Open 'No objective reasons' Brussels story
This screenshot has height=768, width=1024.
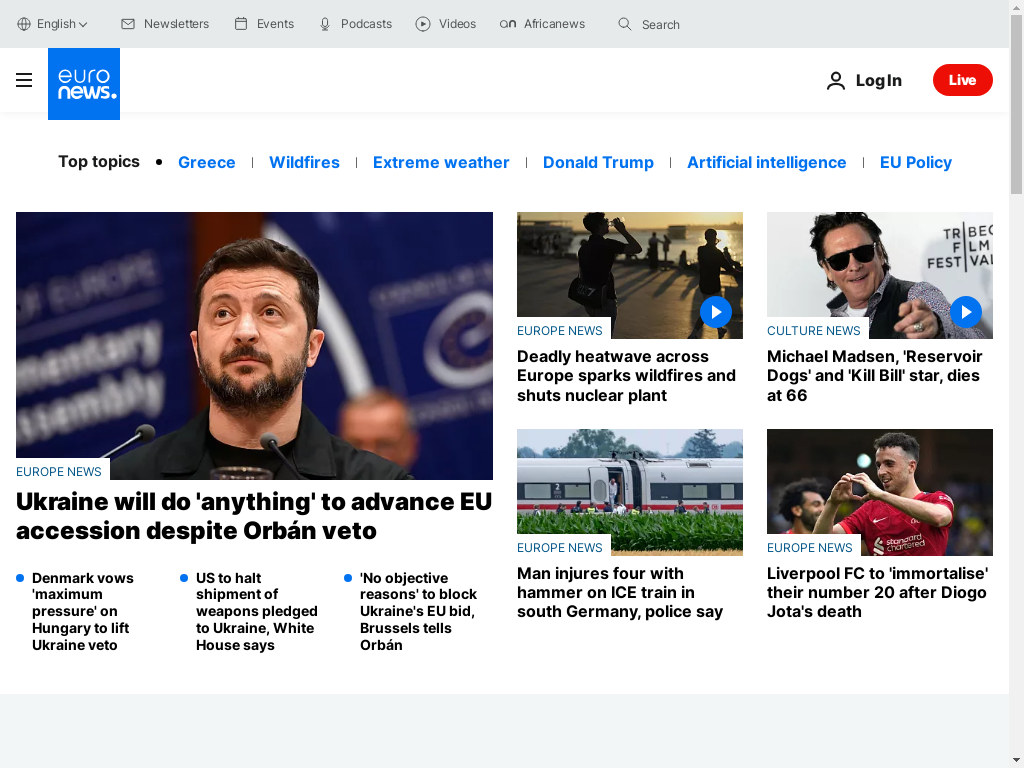click(x=418, y=611)
